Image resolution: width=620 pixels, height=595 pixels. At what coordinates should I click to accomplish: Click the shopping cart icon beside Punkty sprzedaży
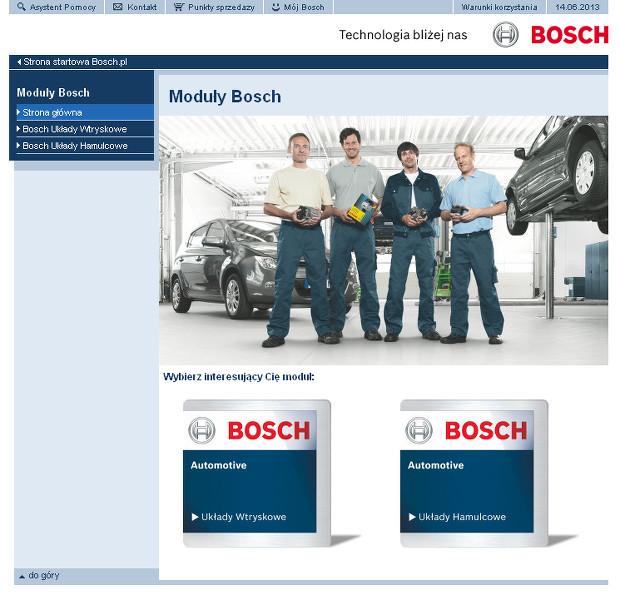179,6
